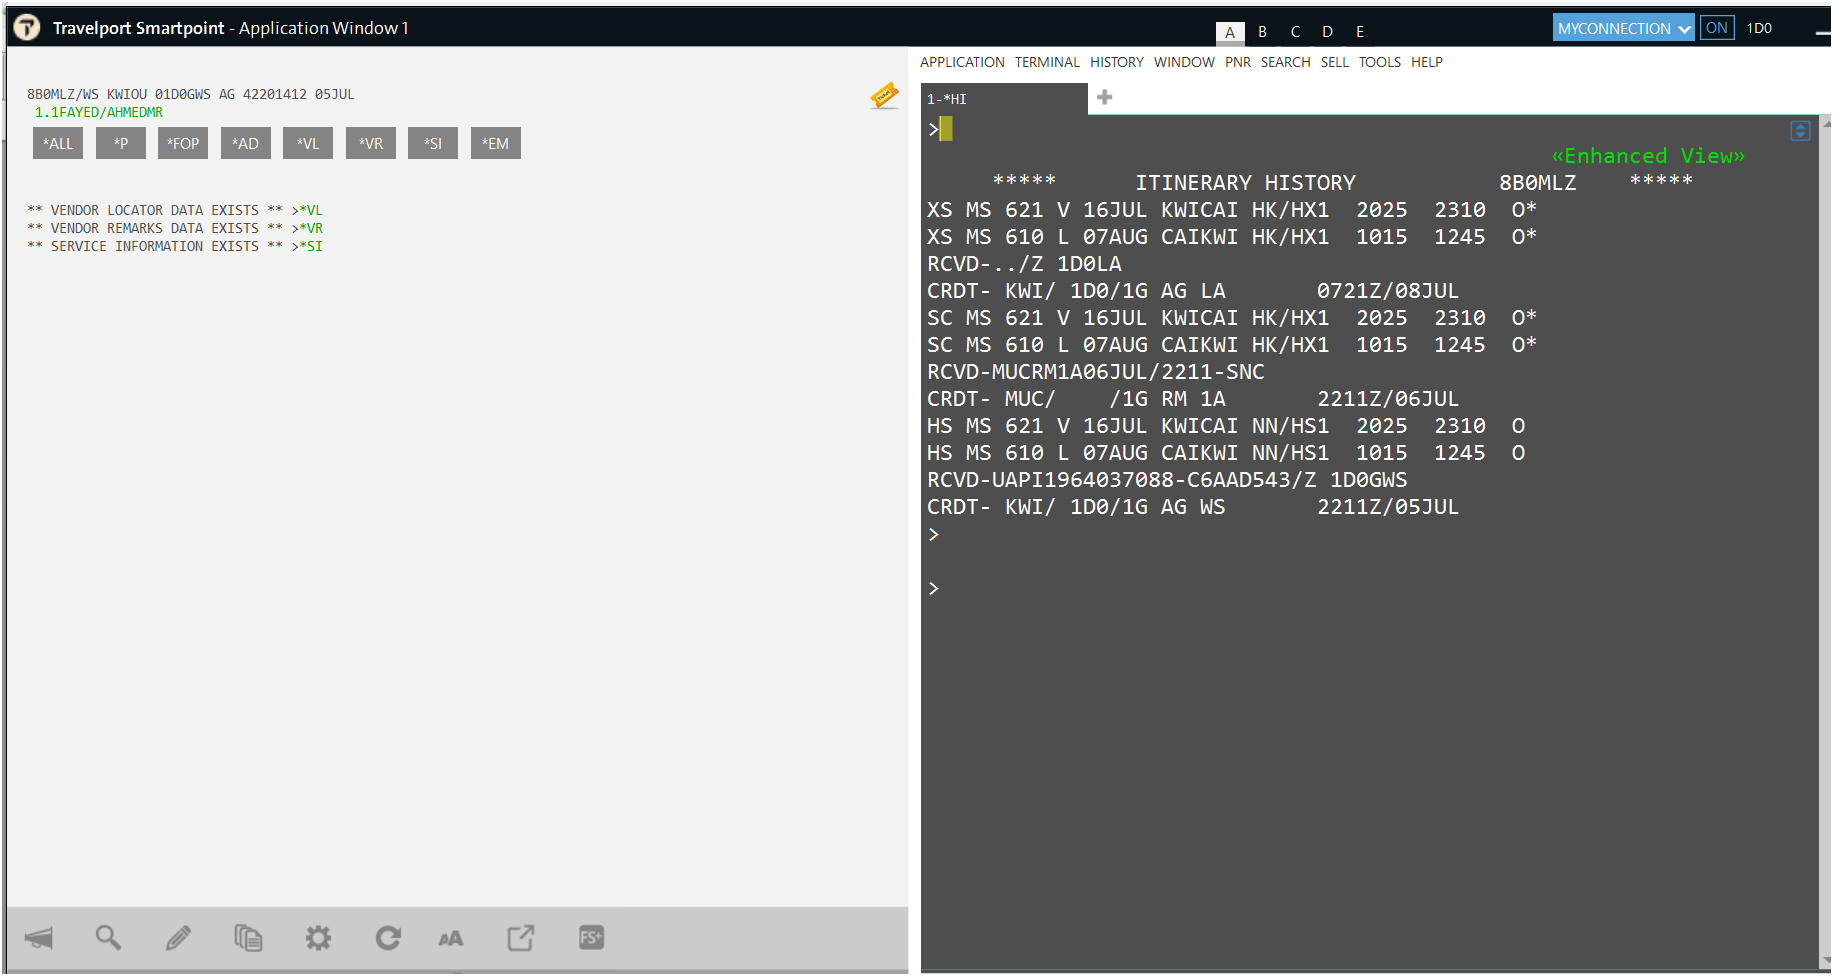The width and height of the screenshot is (1833, 976).
Task: Click the >*VL vendor locator link
Action: [307, 210]
